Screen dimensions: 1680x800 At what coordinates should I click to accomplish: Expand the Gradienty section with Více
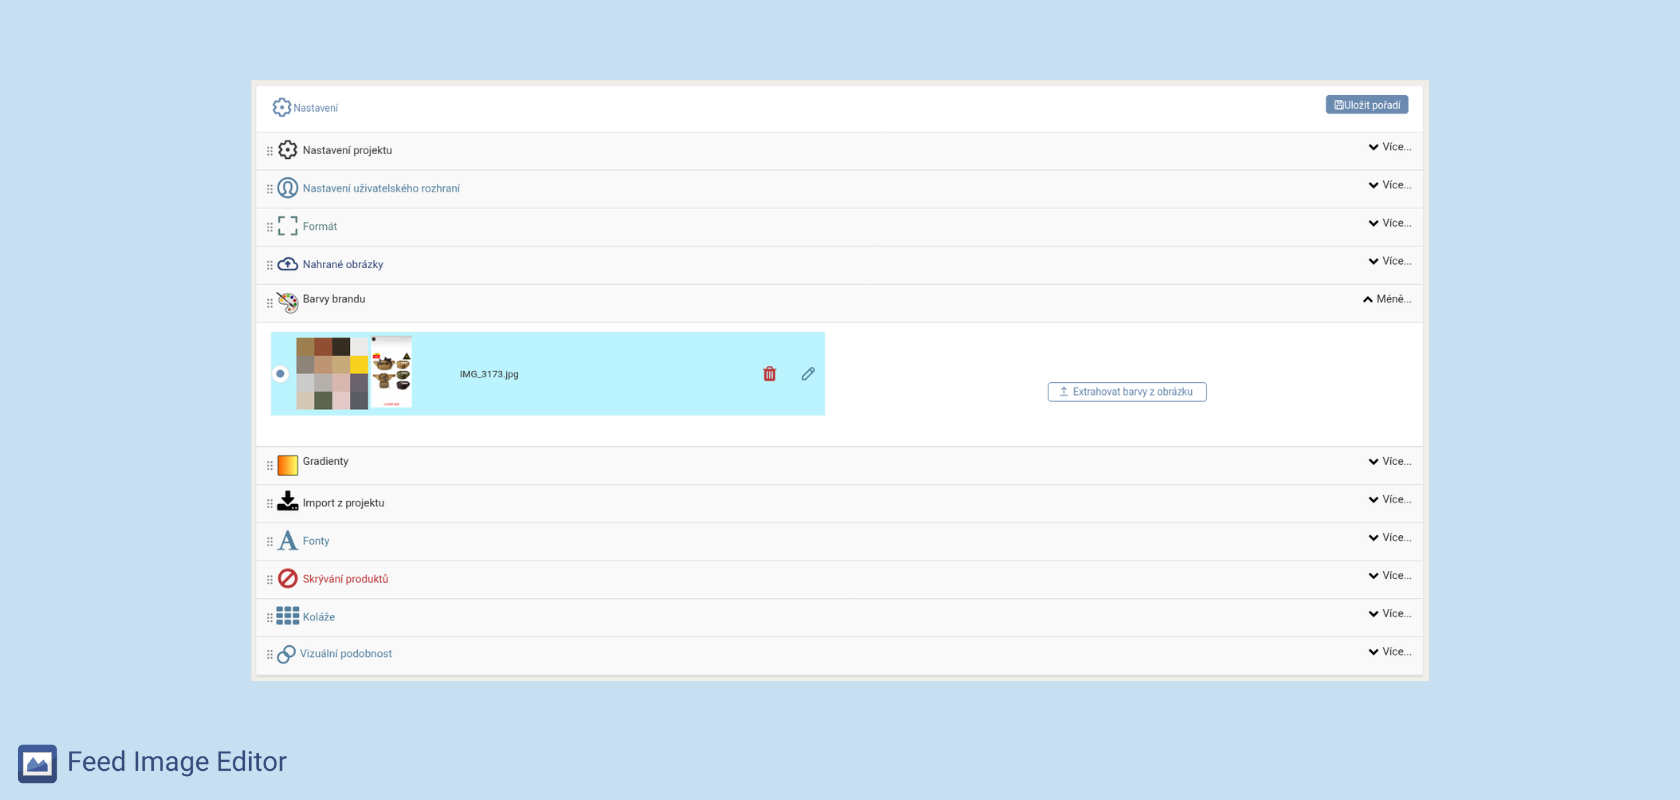(x=1390, y=462)
